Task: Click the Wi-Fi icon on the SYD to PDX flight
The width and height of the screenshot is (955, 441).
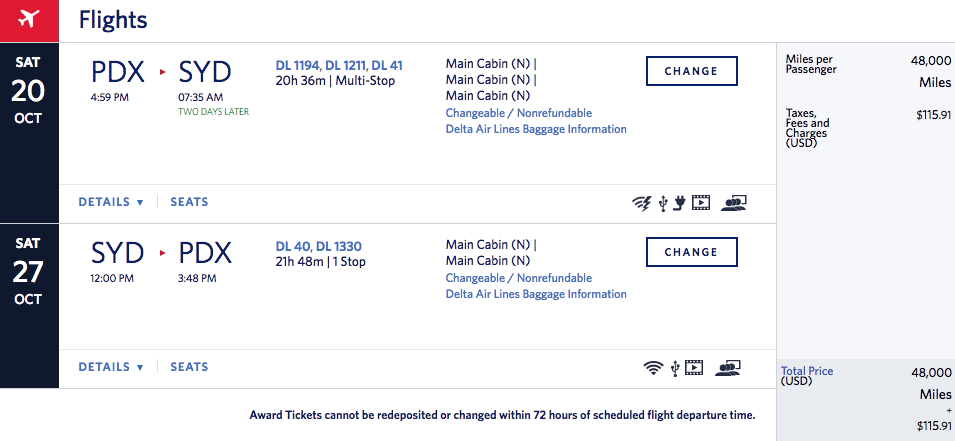Action: tap(653, 368)
